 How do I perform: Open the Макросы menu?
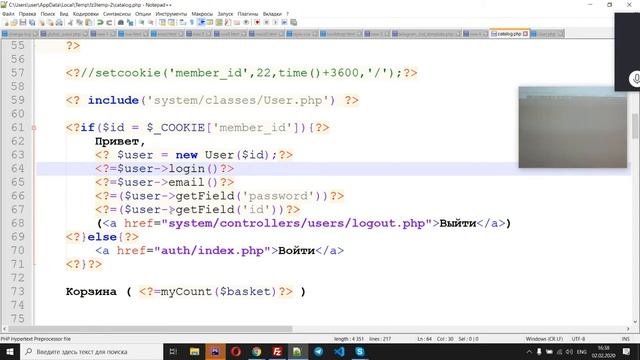coord(202,14)
